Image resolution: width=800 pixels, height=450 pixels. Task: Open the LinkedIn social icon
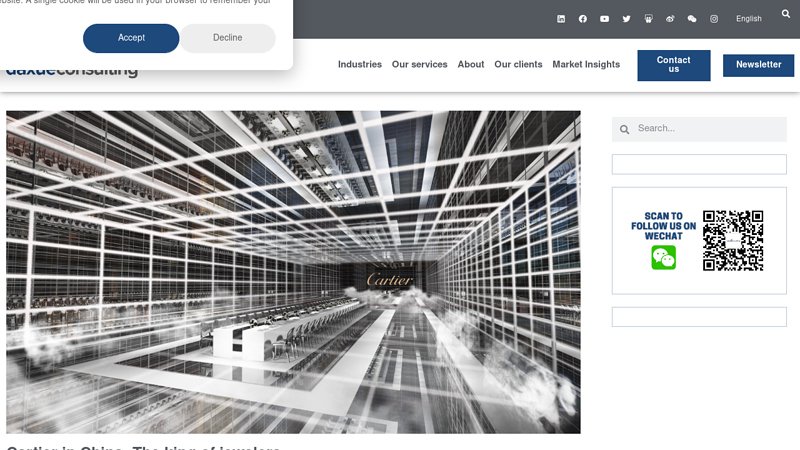click(561, 19)
